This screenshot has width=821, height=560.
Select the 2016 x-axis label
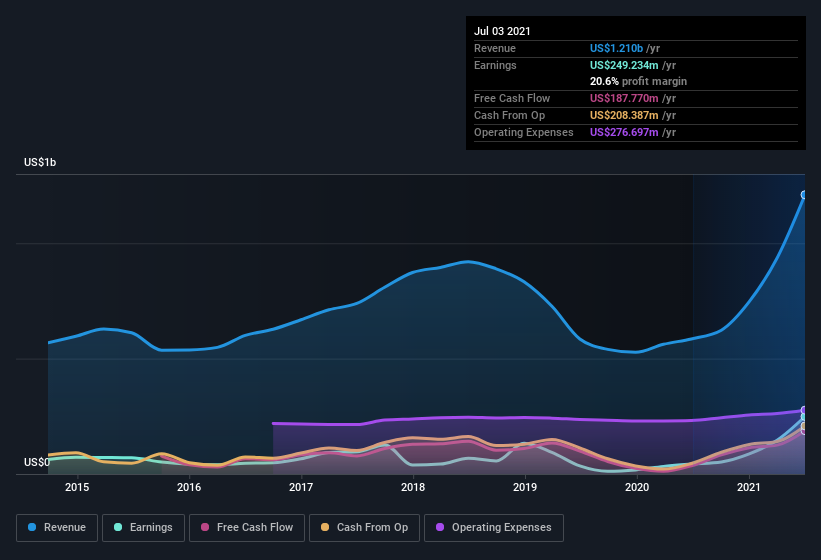(x=189, y=487)
